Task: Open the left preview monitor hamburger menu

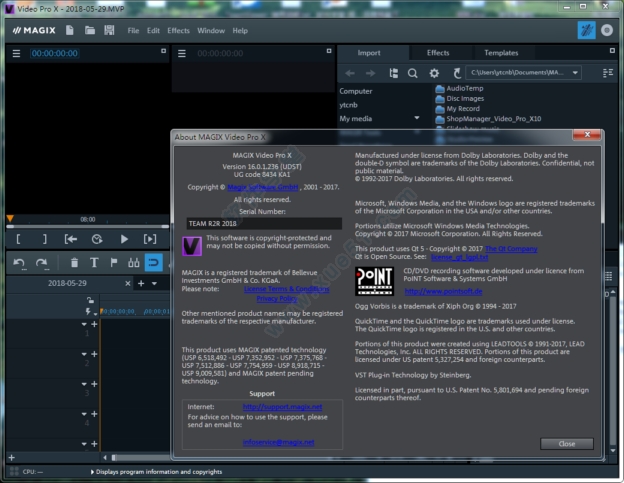Action: (16, 53)
